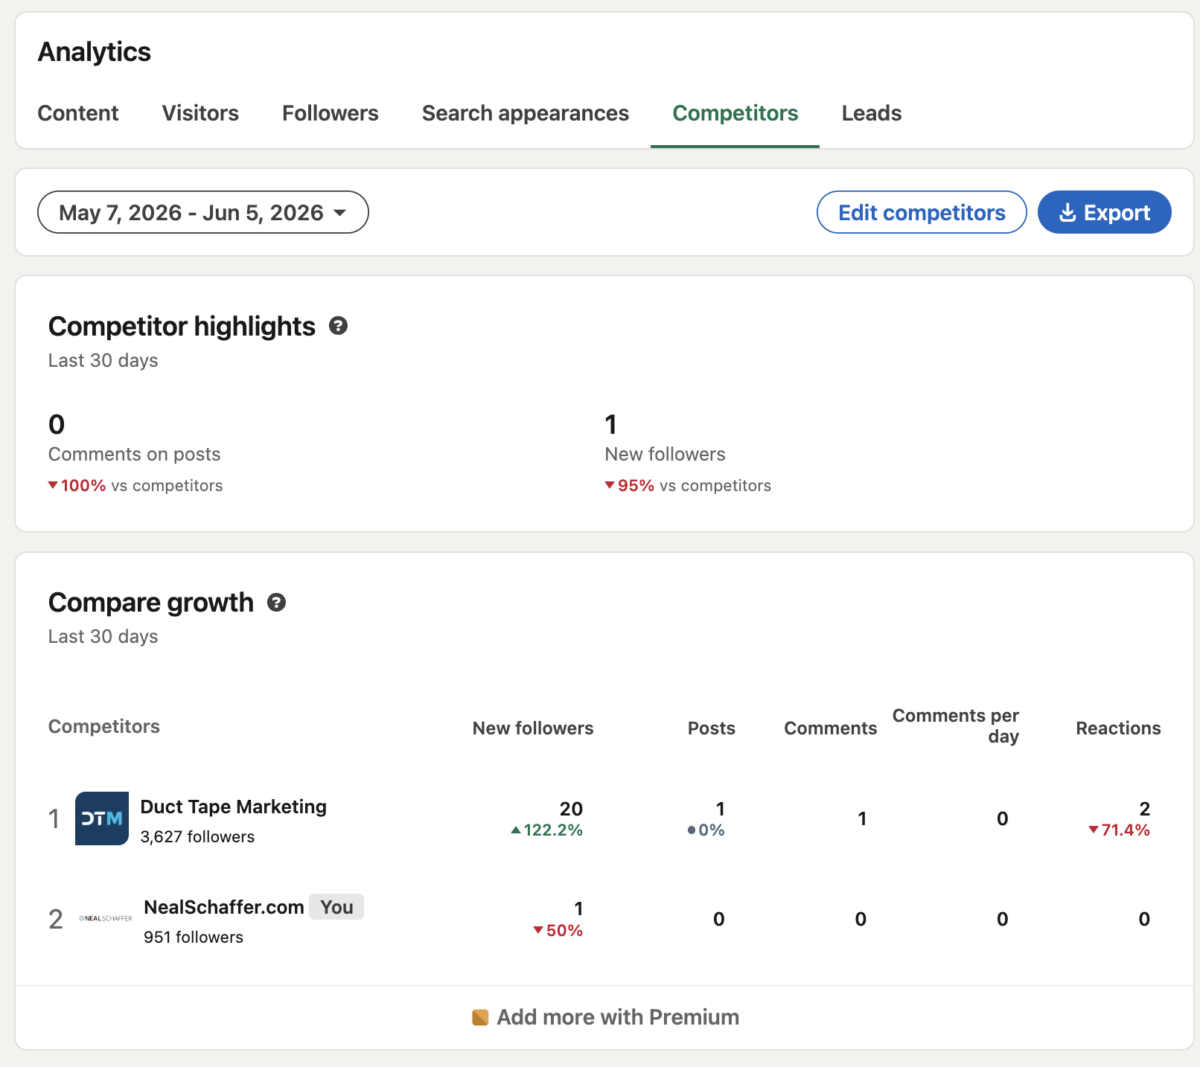Switch to the Followers tab

(330, 113)
